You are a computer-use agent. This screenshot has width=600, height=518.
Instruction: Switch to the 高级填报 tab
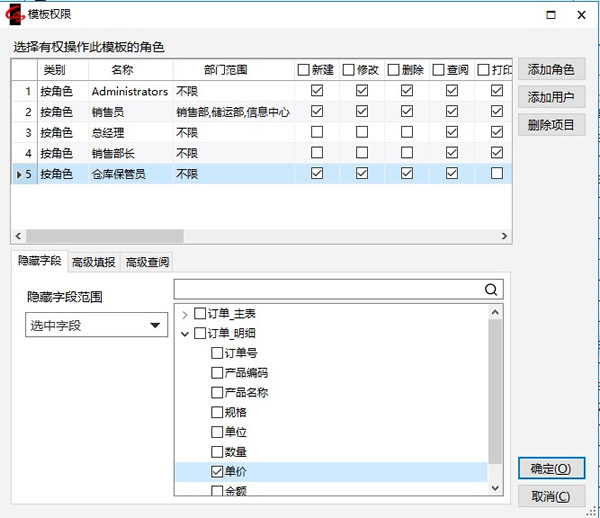tap(93, 262)
